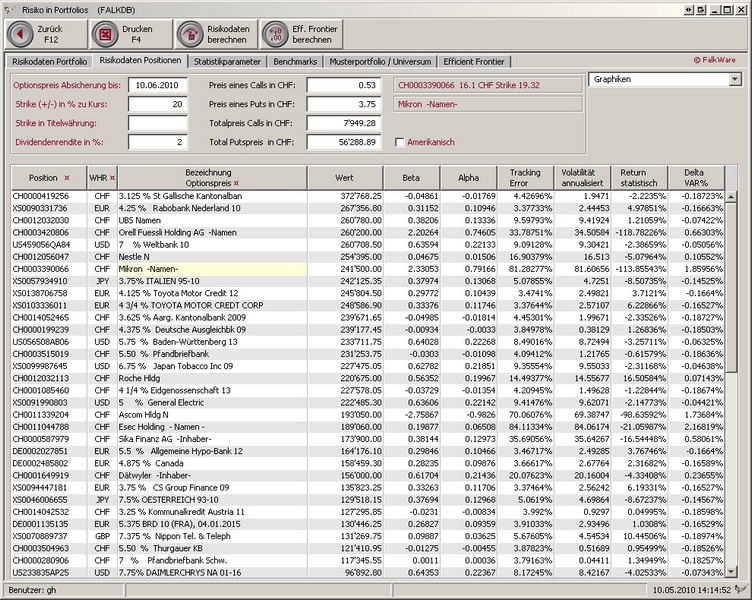
Task: Click the Optionspreis Absicherung bis date field
Action: point(158,85)
